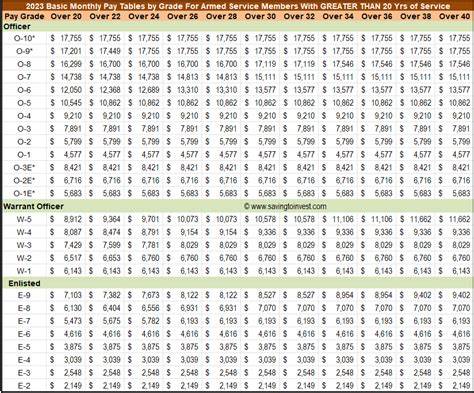The width and height of the screenshot is (474, 393).
Task: Click the "Warrant Officer" section heading
Action: tap(33, 207)
